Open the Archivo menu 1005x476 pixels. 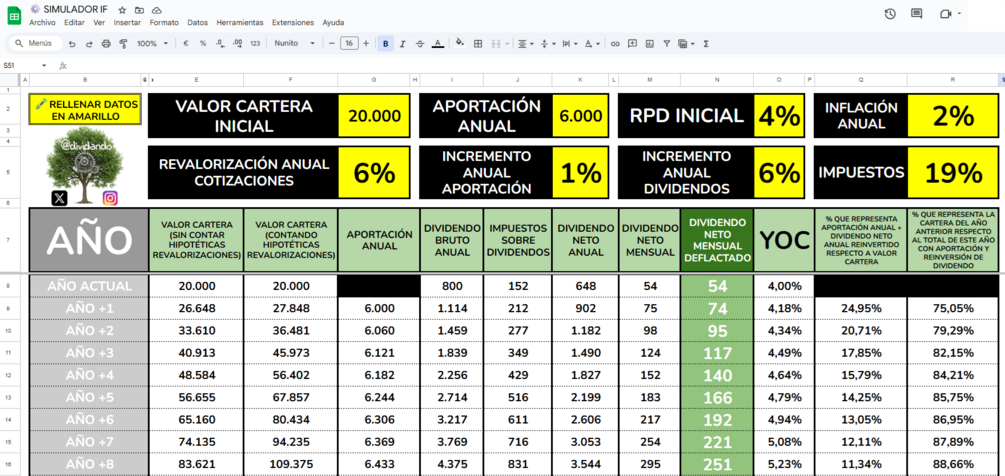click(42, 22)
